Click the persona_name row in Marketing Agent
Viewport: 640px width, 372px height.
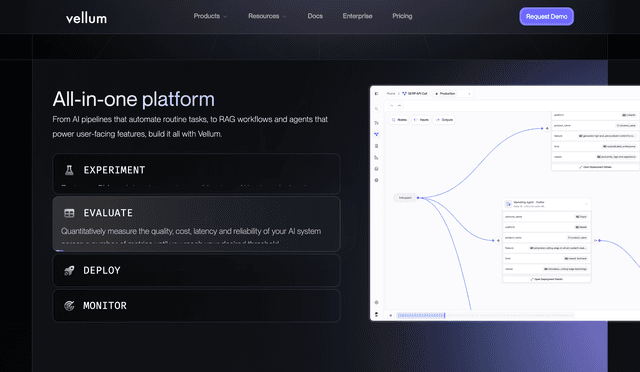tap(547, 216)
